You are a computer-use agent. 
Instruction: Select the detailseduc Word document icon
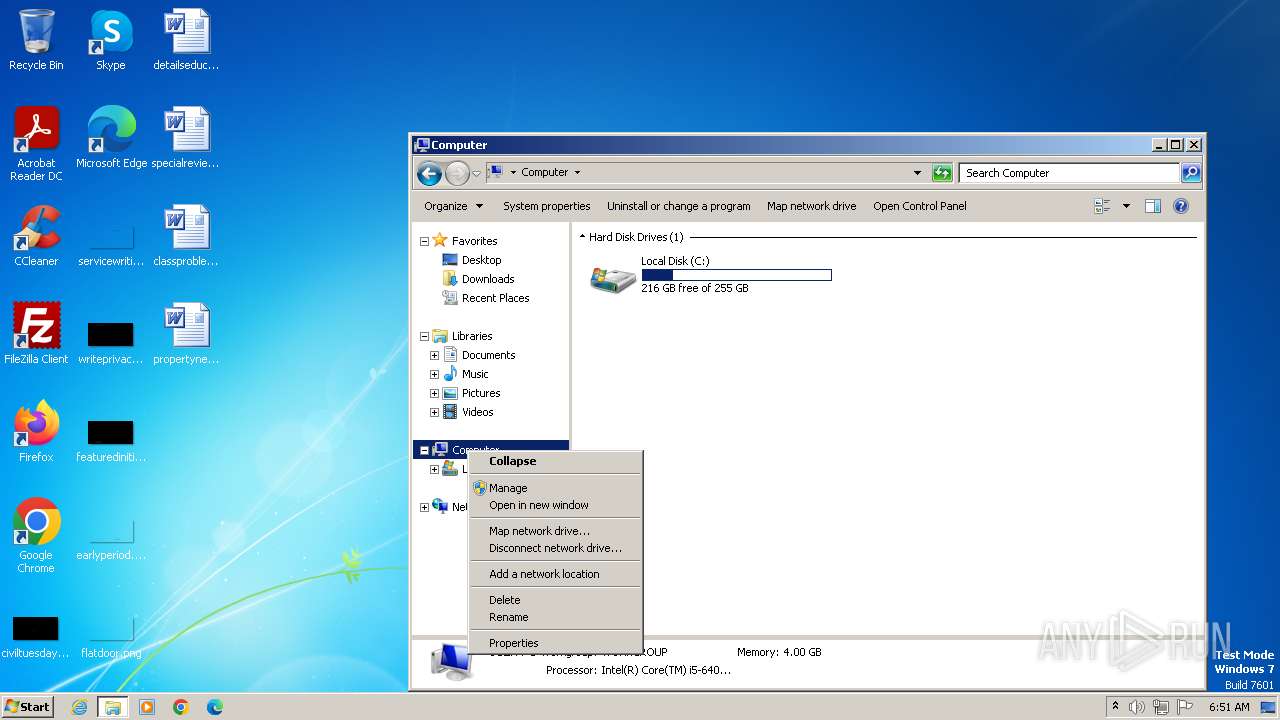(x=186, y=40)
